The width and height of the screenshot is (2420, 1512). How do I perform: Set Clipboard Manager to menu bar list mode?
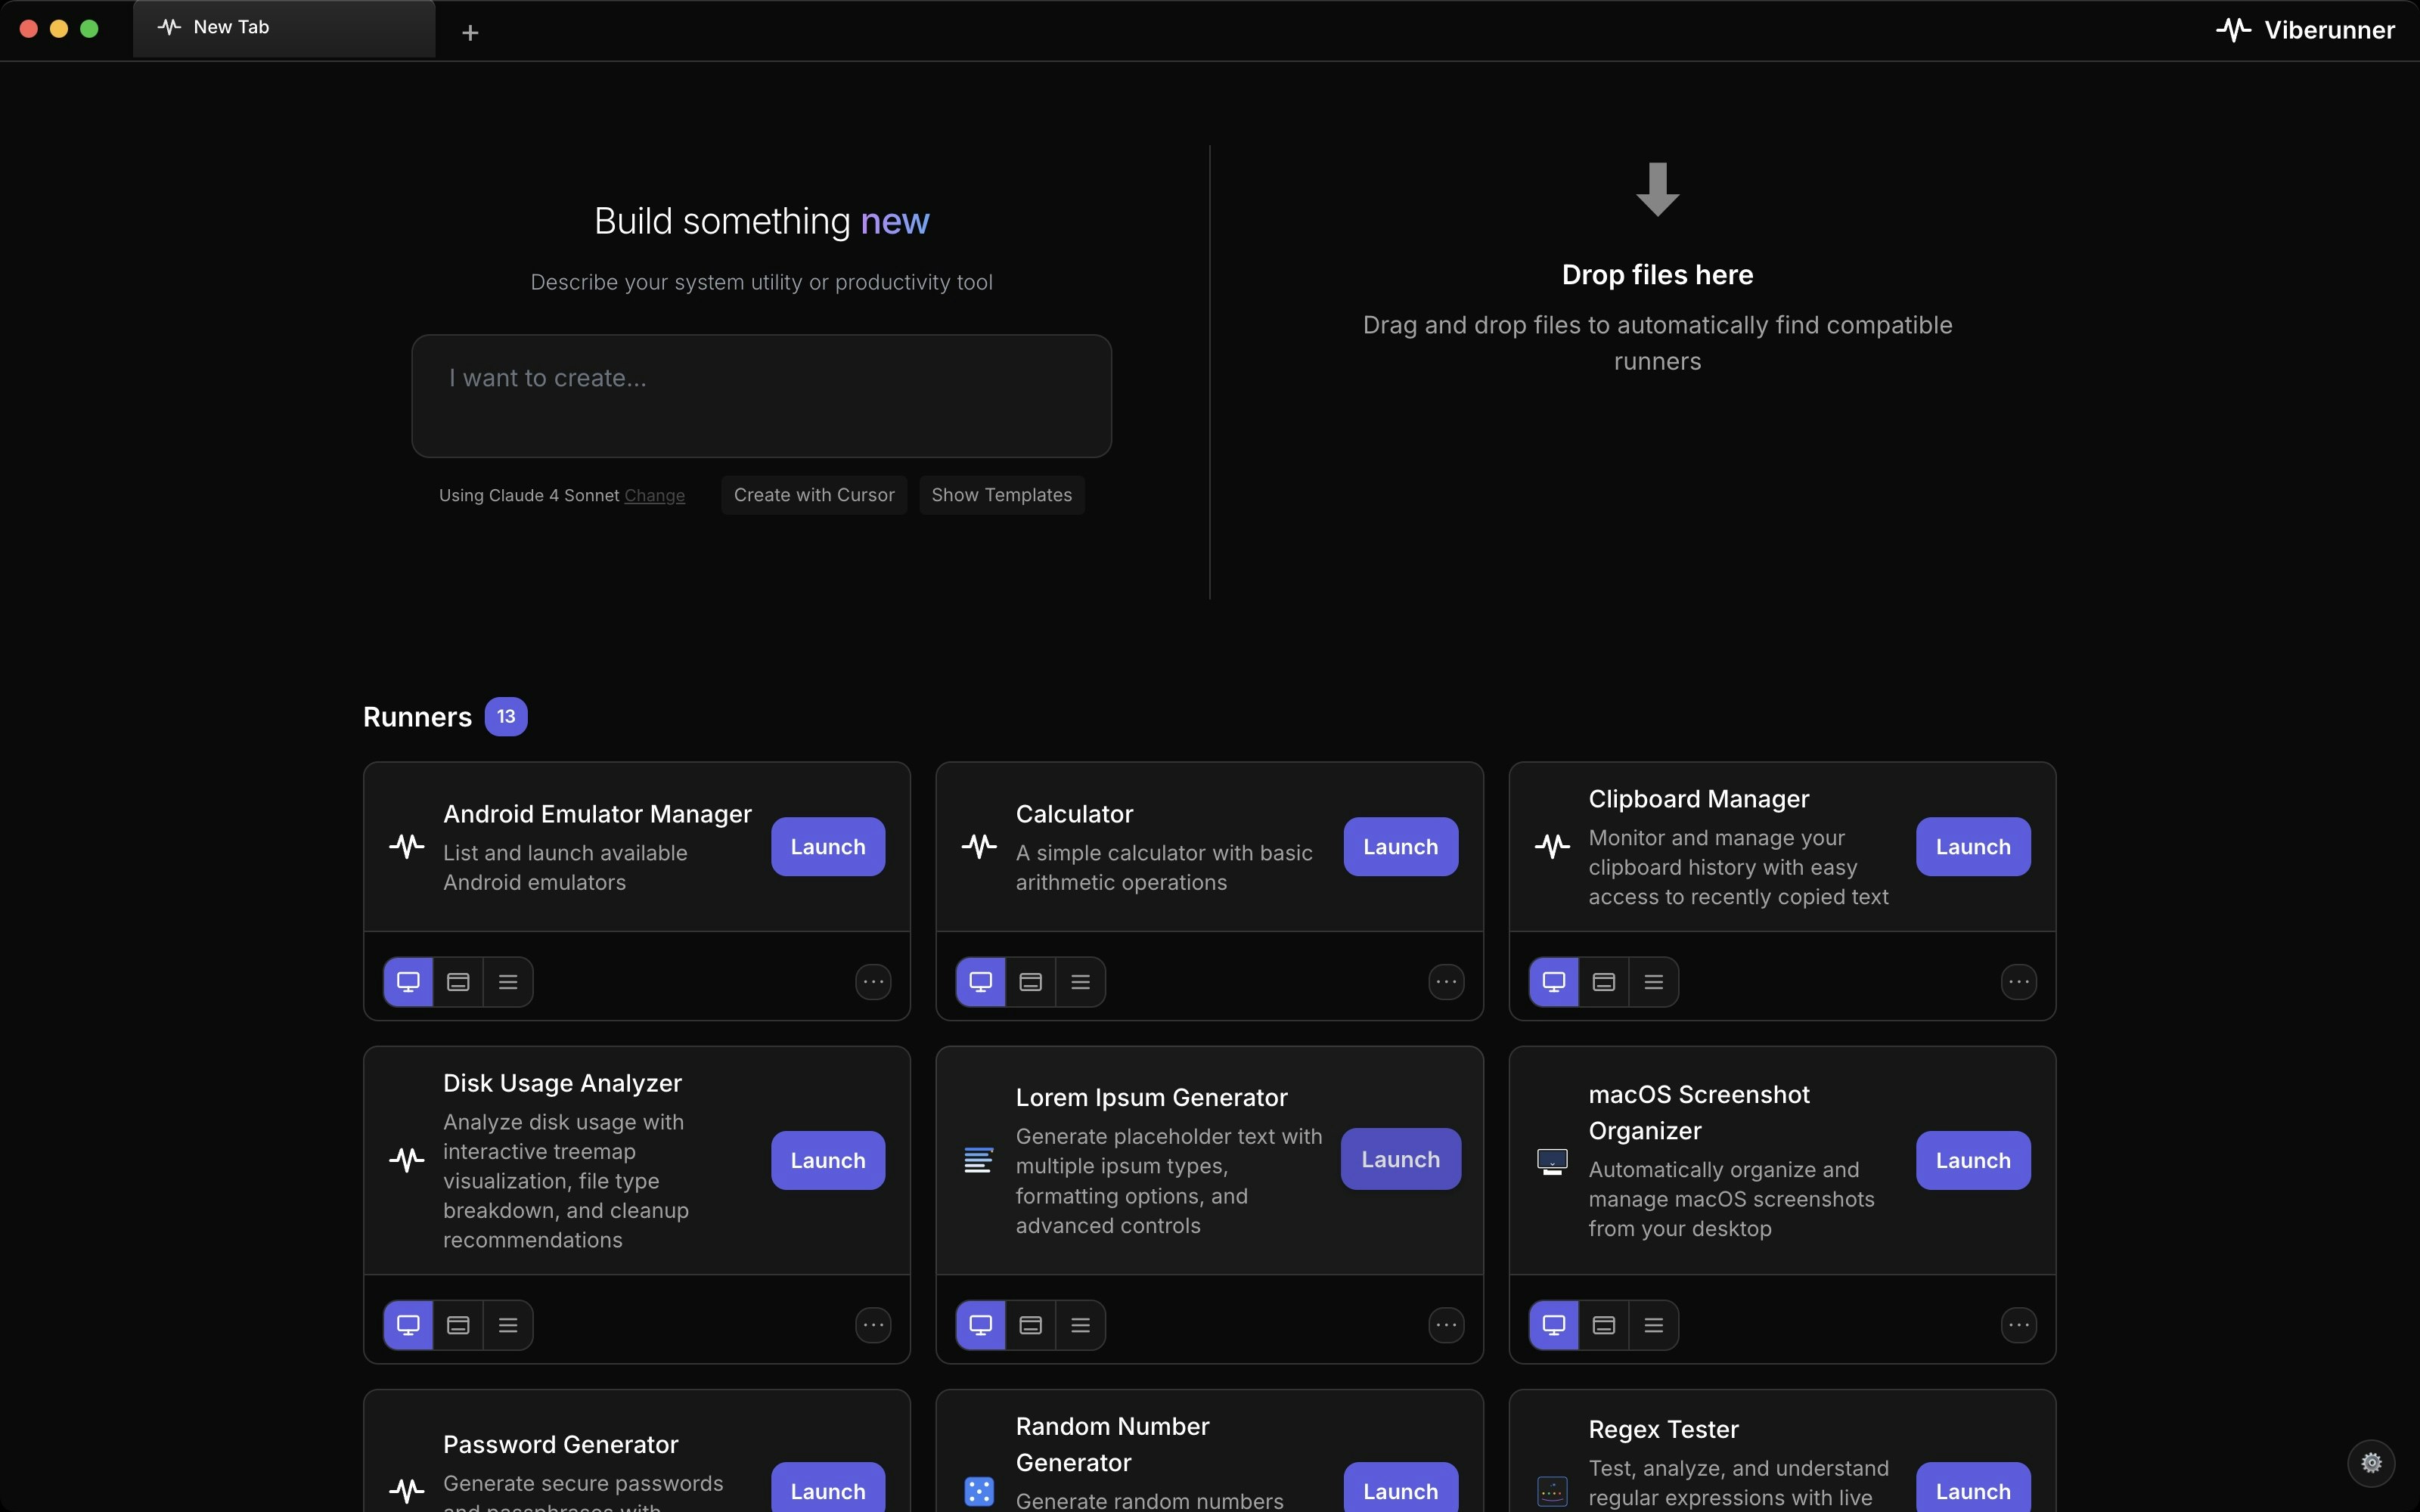[1653, 982]
